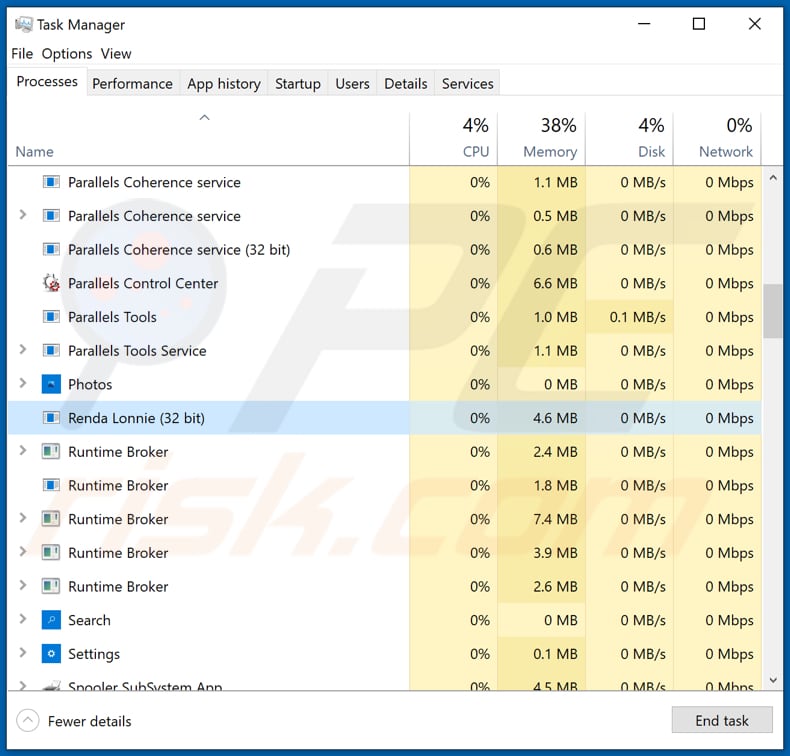The width and height of the screenshot is (790, 756).
Task: Click the Parallels Coherence service (32 bit) icon
Action: coord(51,249)
